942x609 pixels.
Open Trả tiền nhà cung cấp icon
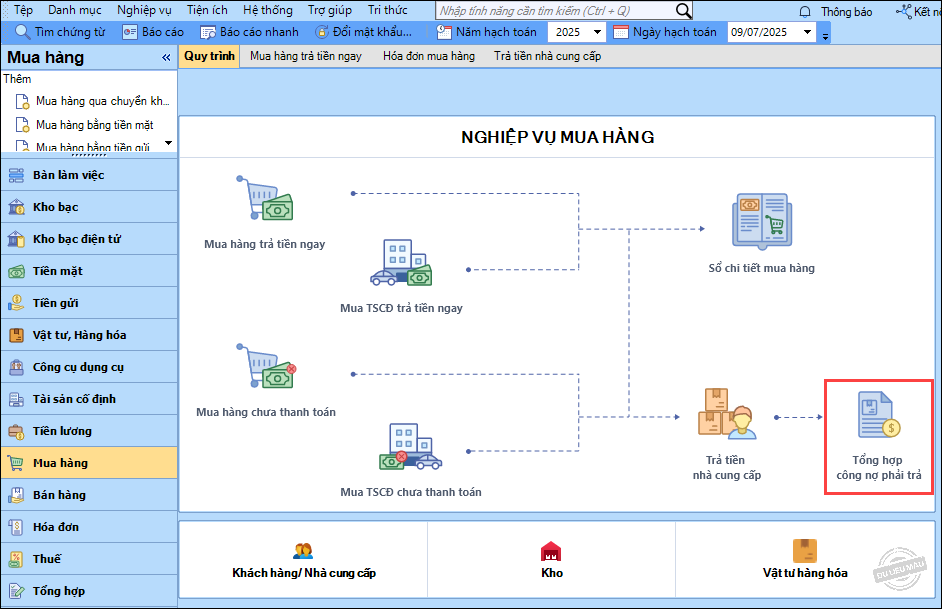pos(727,414)
